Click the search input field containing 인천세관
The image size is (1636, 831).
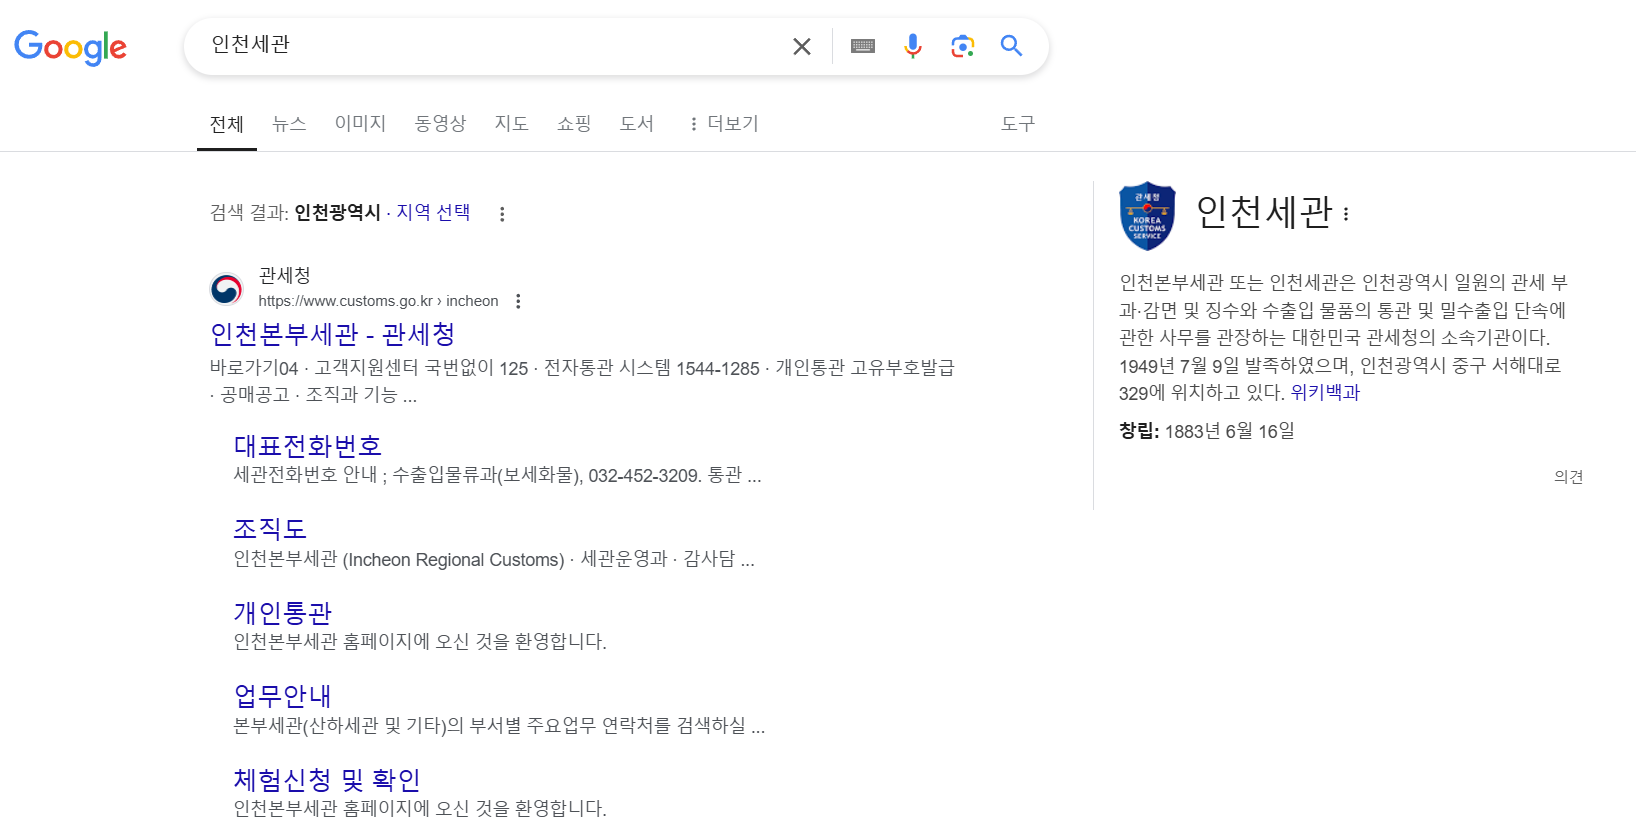pyautogui.click(x=490, y=45)
